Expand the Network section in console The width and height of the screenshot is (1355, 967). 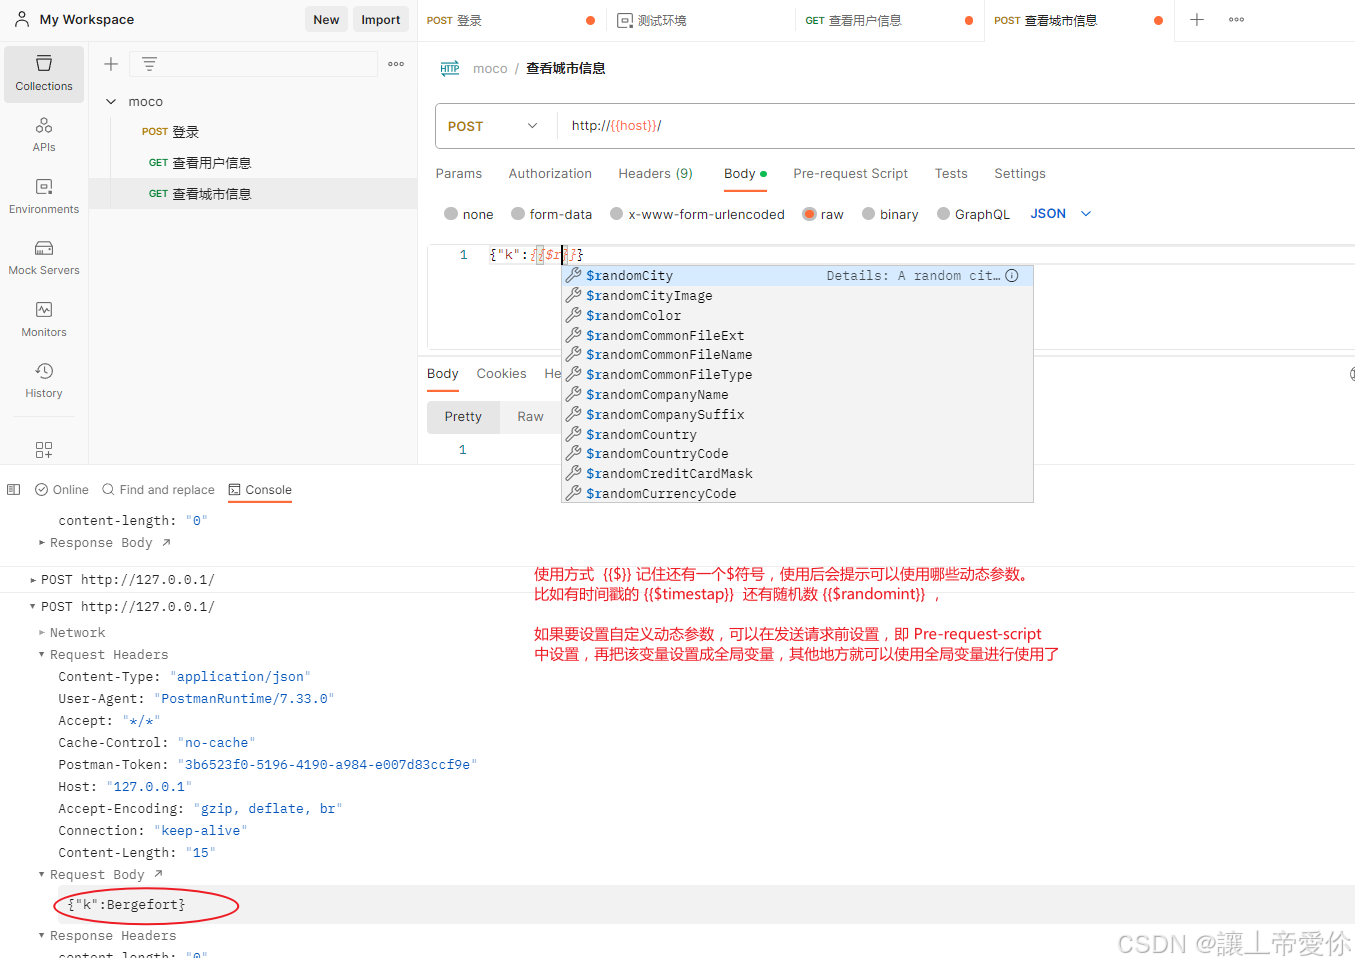(42, 633)
